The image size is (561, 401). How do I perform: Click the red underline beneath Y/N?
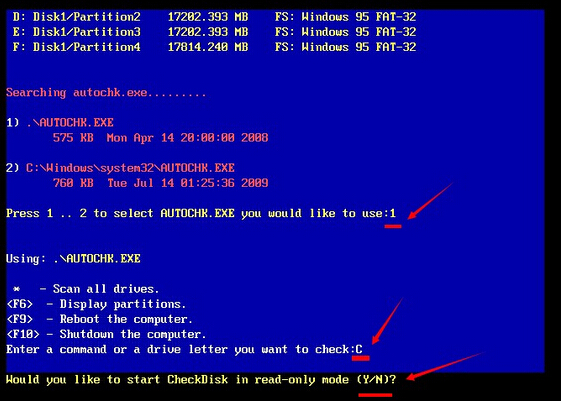click(x=375, y=395)
